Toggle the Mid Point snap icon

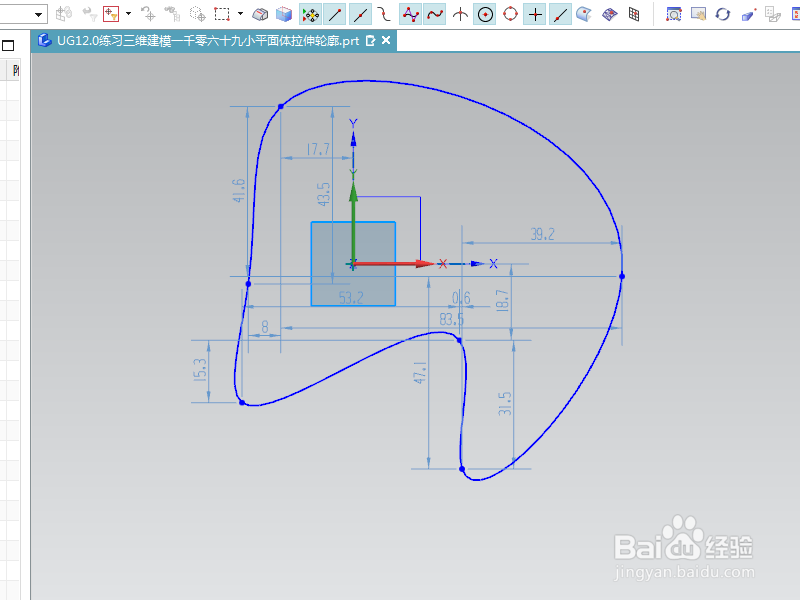point(360,14)
